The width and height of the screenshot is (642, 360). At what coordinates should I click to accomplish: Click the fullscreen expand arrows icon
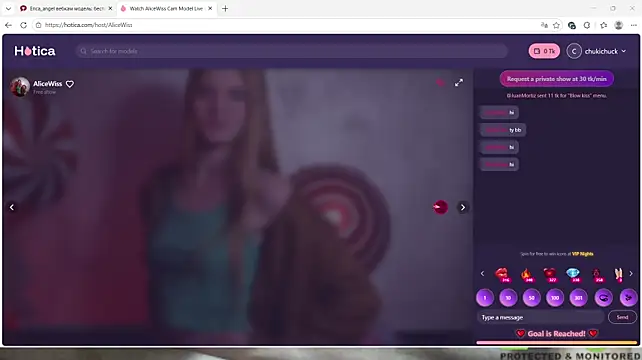click(459, 83)
